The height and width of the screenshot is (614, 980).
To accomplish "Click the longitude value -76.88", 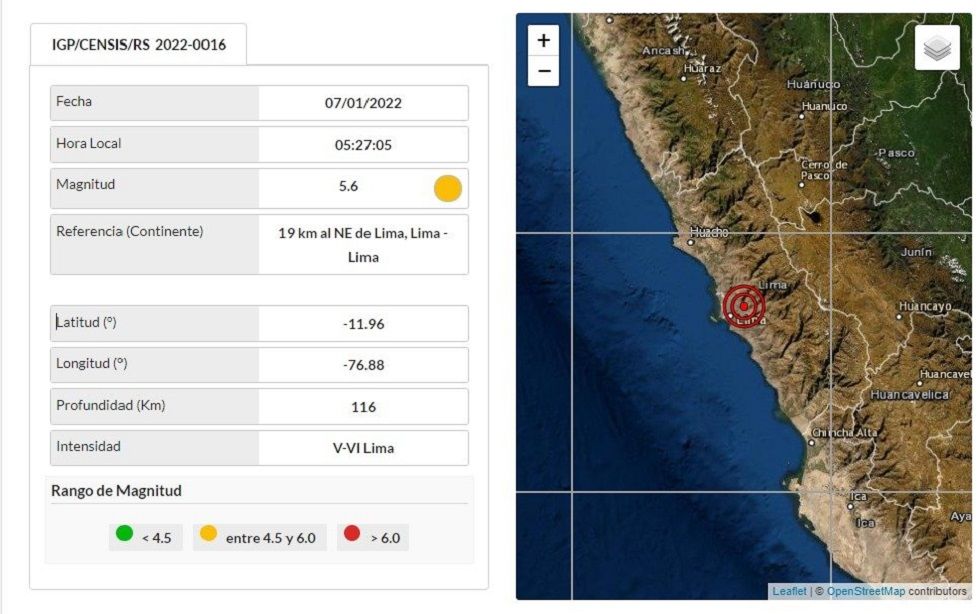I will click(x=363, y=365).
